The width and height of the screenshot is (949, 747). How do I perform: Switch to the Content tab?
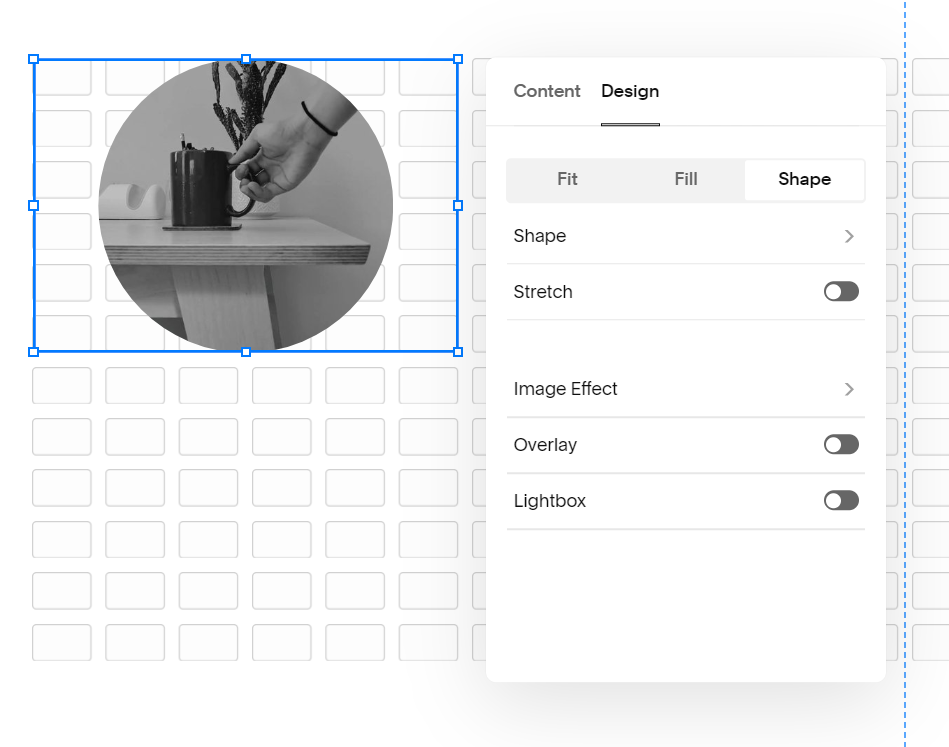547,91
